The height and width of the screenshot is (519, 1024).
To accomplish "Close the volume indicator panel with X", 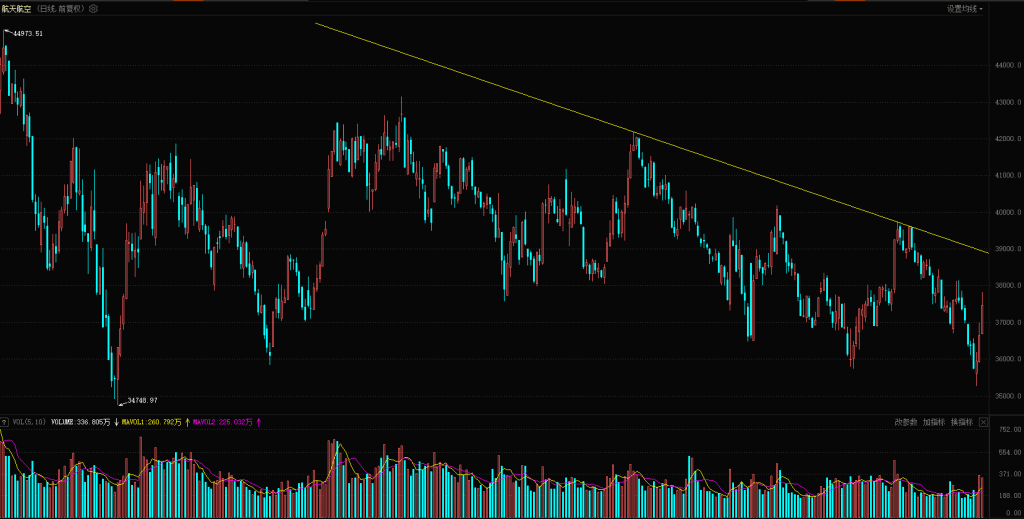I will 983,423.
